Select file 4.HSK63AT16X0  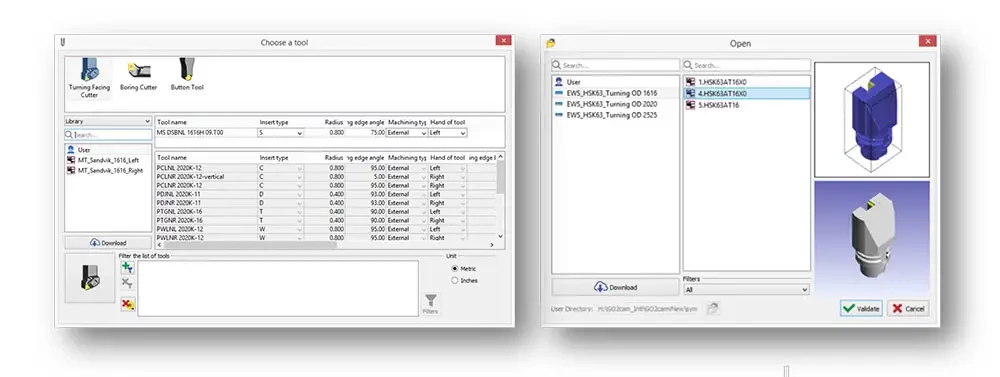coord(746,93)
